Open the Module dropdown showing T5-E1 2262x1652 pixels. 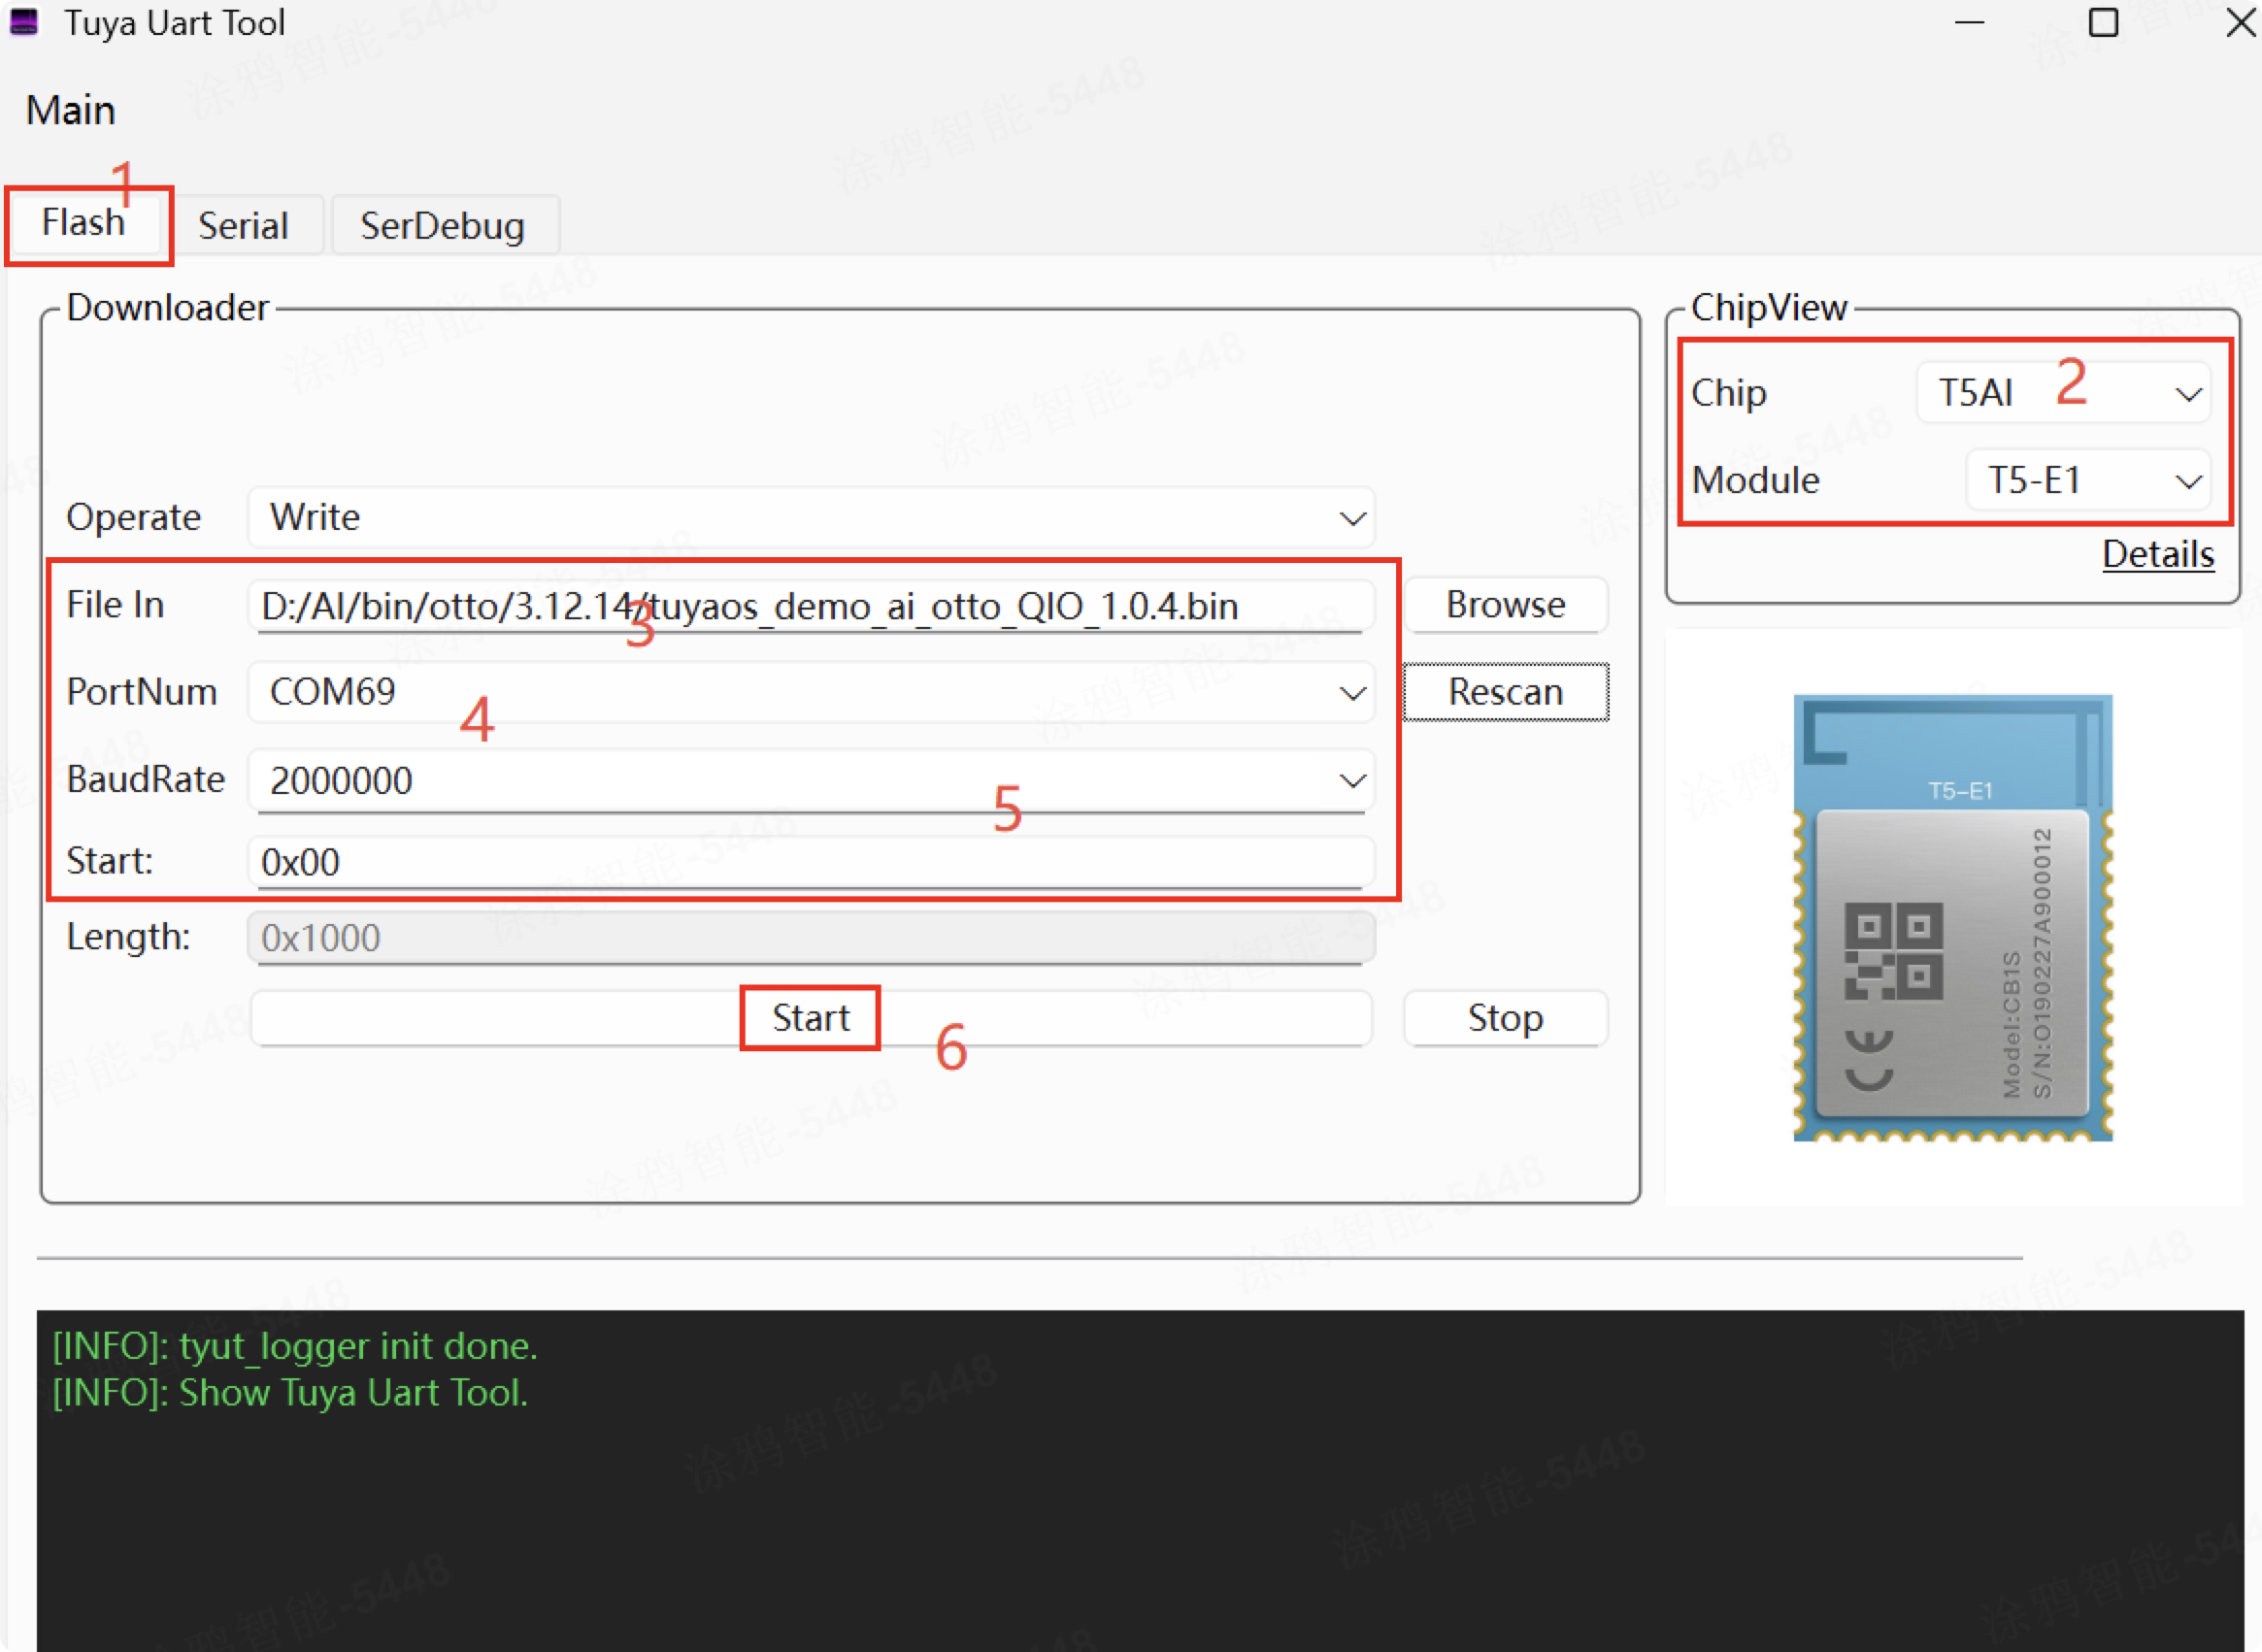(x=2087, y=480)
